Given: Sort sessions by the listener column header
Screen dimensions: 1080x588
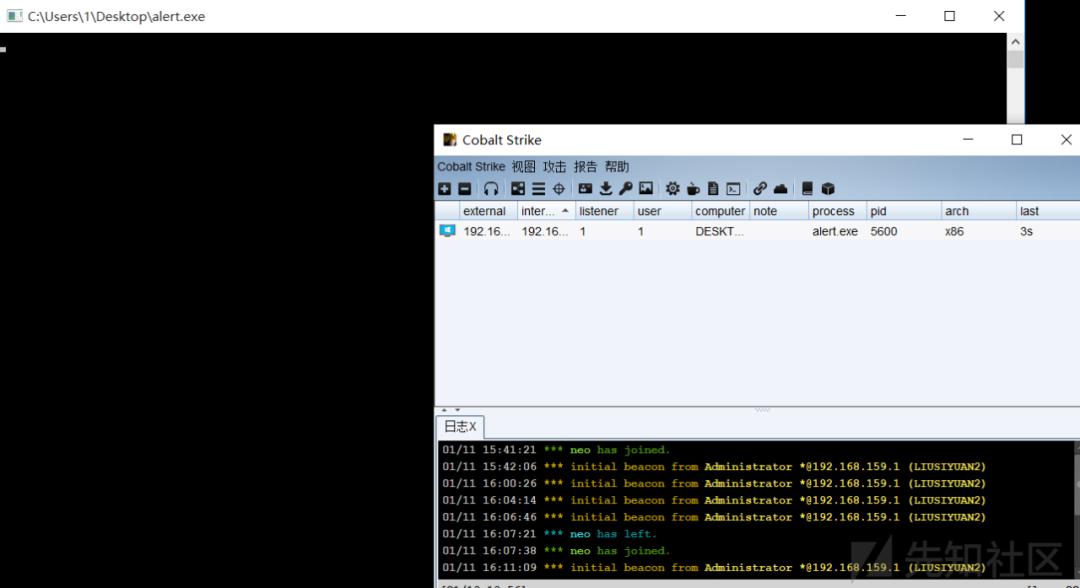Looking at the screenshot, I should click(604, 211).
